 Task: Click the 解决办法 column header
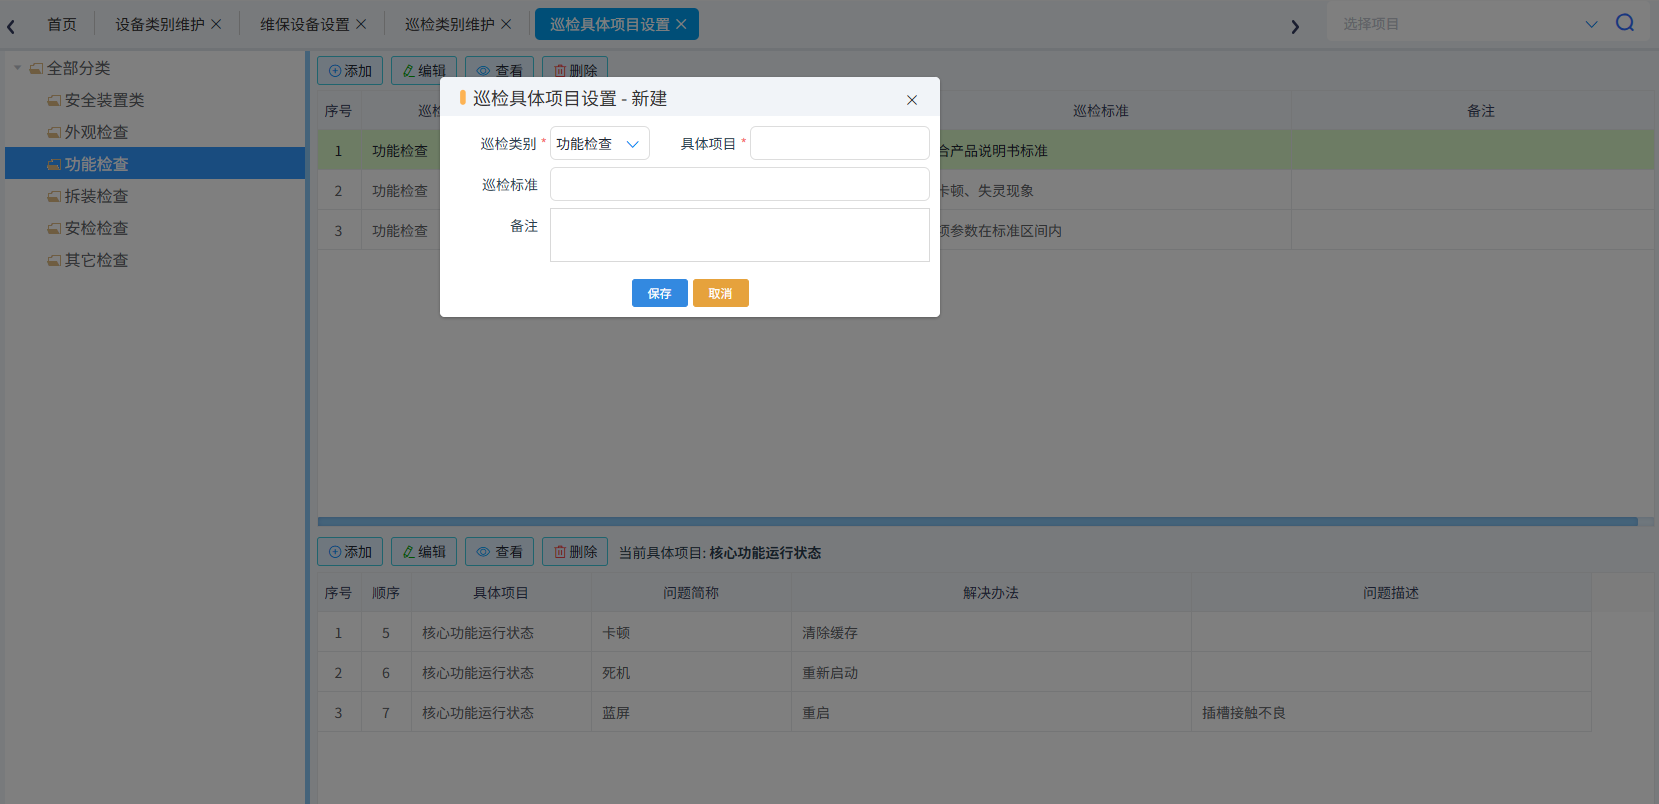tap(991, 593)
